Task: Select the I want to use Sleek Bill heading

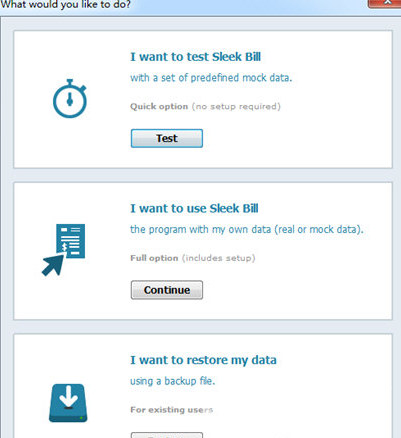Action: pyautogui.click(x=194, y=208)
